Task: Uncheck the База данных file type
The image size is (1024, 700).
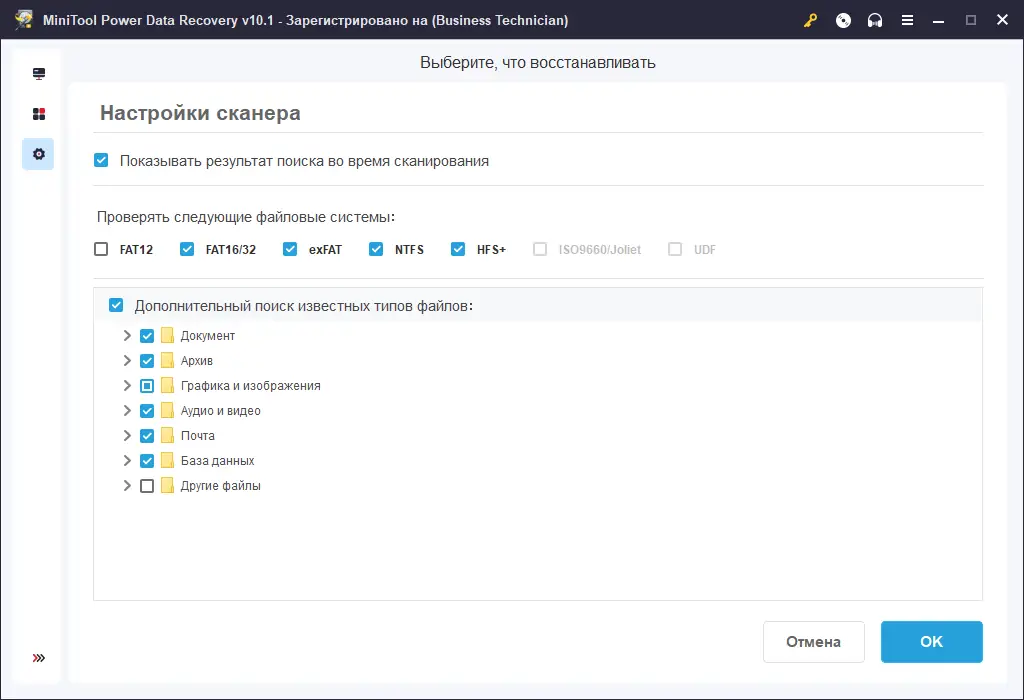Action: tap(147, 461)
